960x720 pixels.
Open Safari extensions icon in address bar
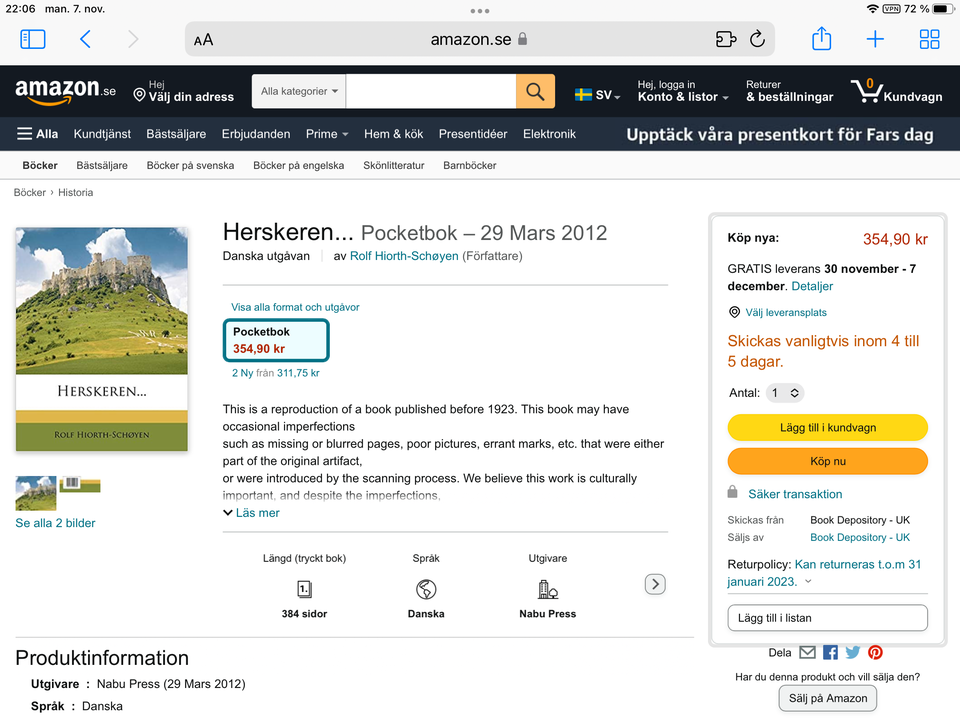pyautogui.click(x=726, y=39)
